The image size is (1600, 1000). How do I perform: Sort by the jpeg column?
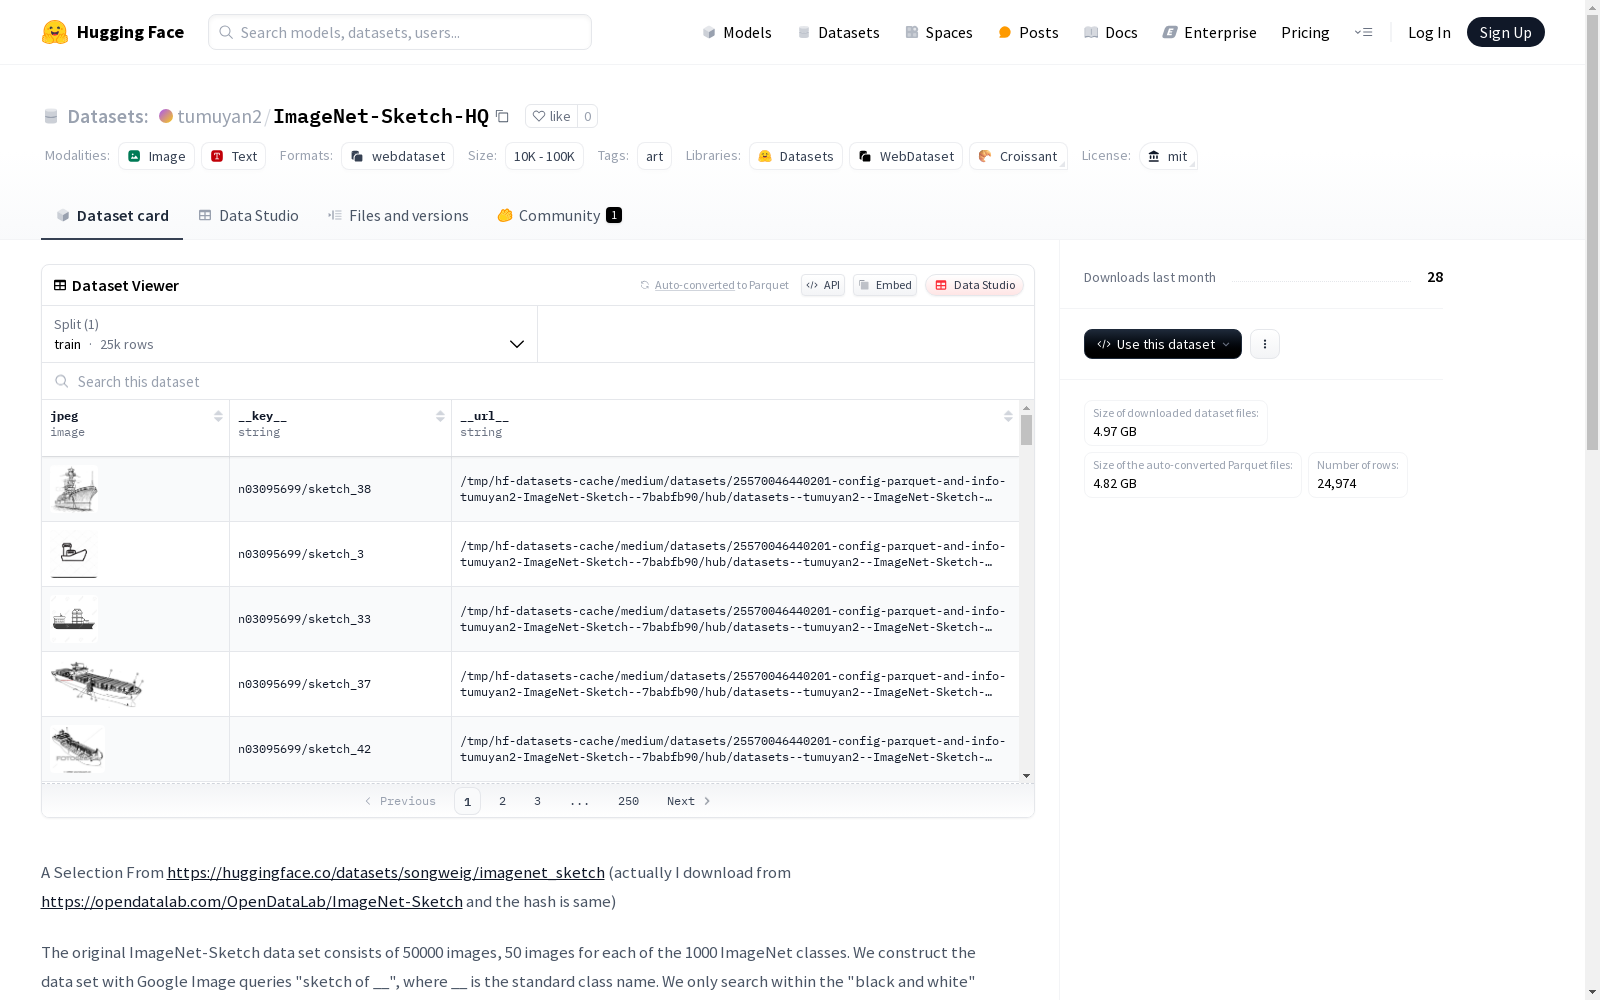tap(218, 416)
